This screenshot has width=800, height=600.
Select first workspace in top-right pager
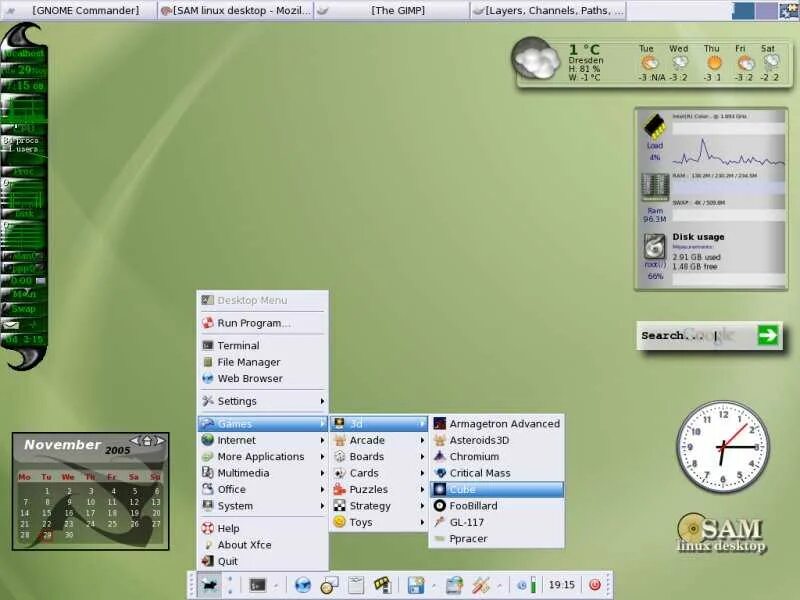click(x=743, y=11)
